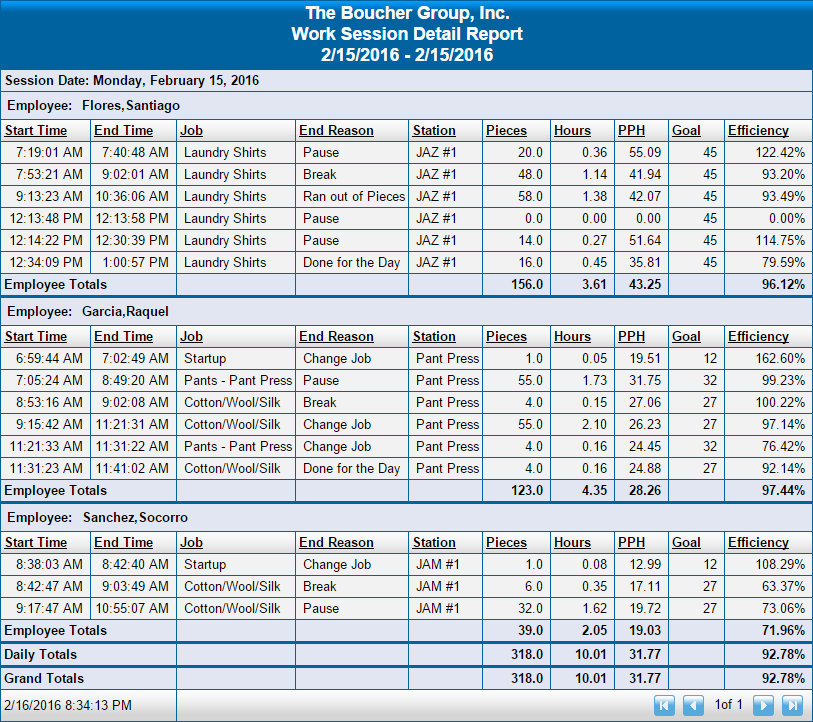Sort Sanchez,Socorro table by Start Time
Screen dimensions: 813x722
click(36, 543)
